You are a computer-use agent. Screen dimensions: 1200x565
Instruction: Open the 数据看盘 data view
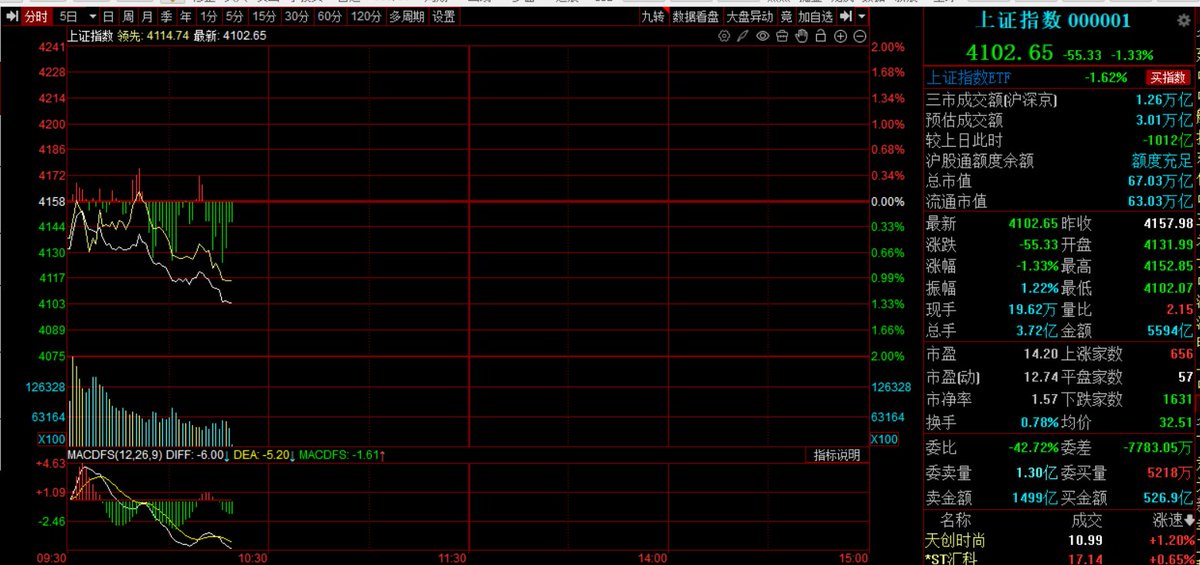click(695, 17)
